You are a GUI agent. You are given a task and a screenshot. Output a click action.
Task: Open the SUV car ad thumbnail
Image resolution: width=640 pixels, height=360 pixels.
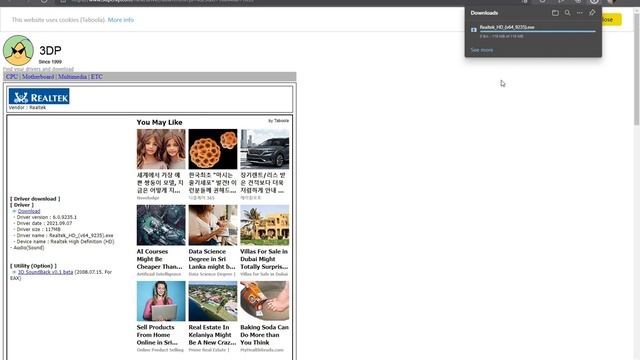click(264, 149)
